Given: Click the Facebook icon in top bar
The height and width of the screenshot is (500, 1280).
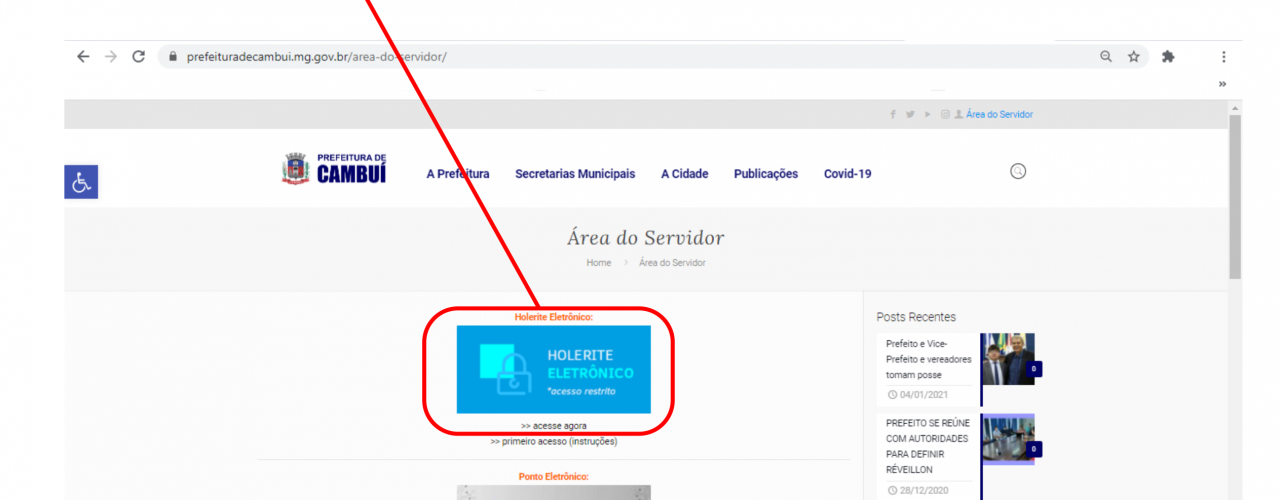Looking at the screenshot, I should pos(893,115).
